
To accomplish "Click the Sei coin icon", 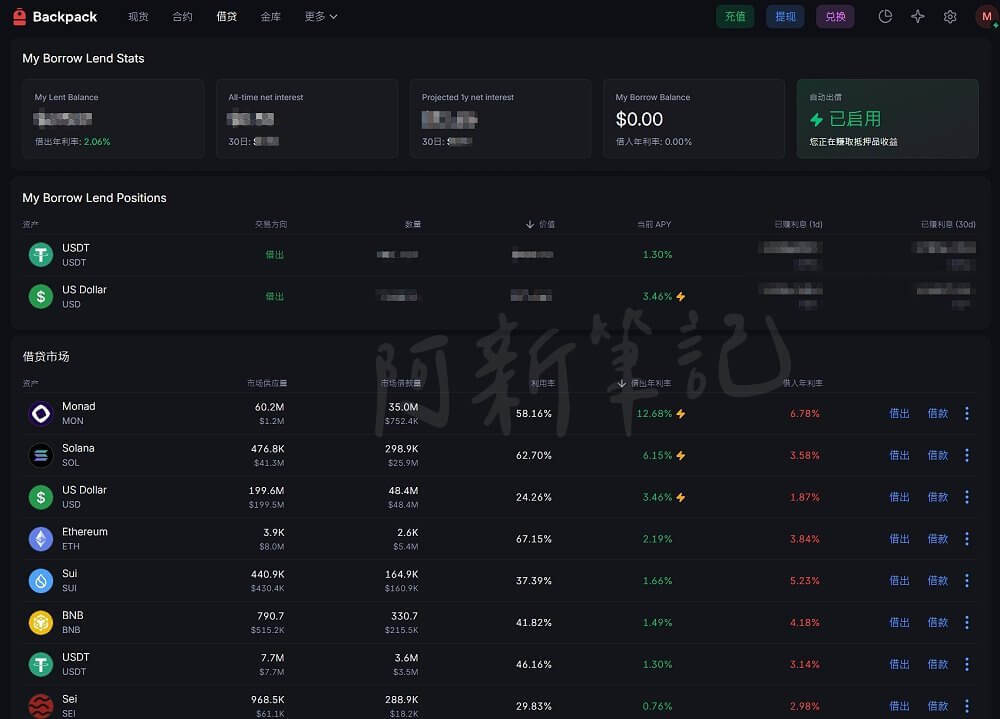I will [x=41, y=706].
